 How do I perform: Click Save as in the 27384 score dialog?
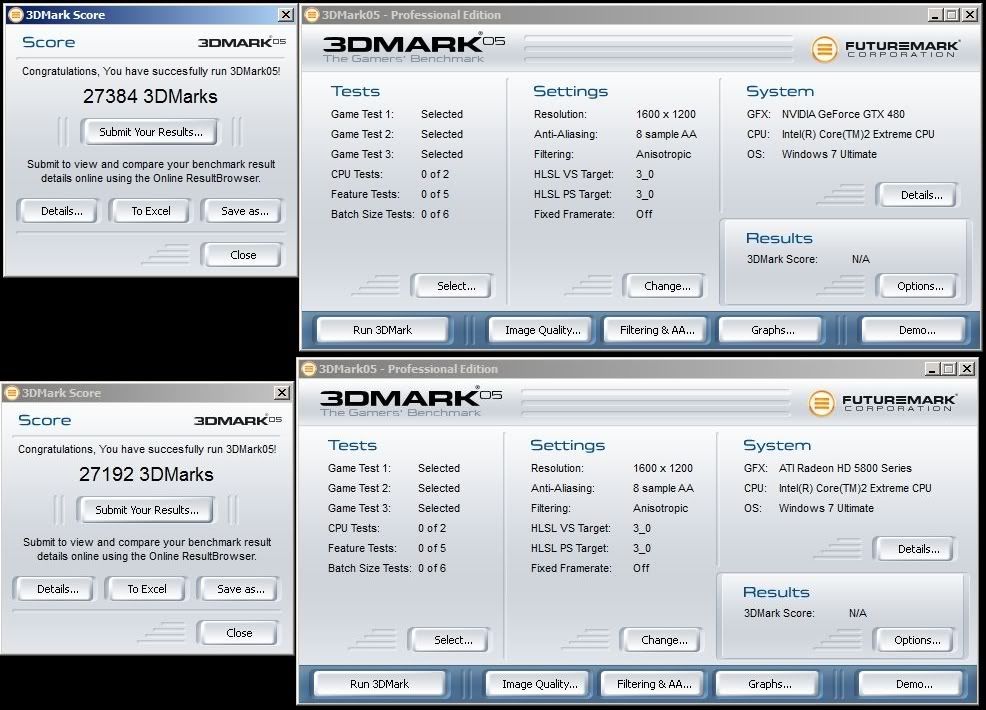tap(244, 211)
